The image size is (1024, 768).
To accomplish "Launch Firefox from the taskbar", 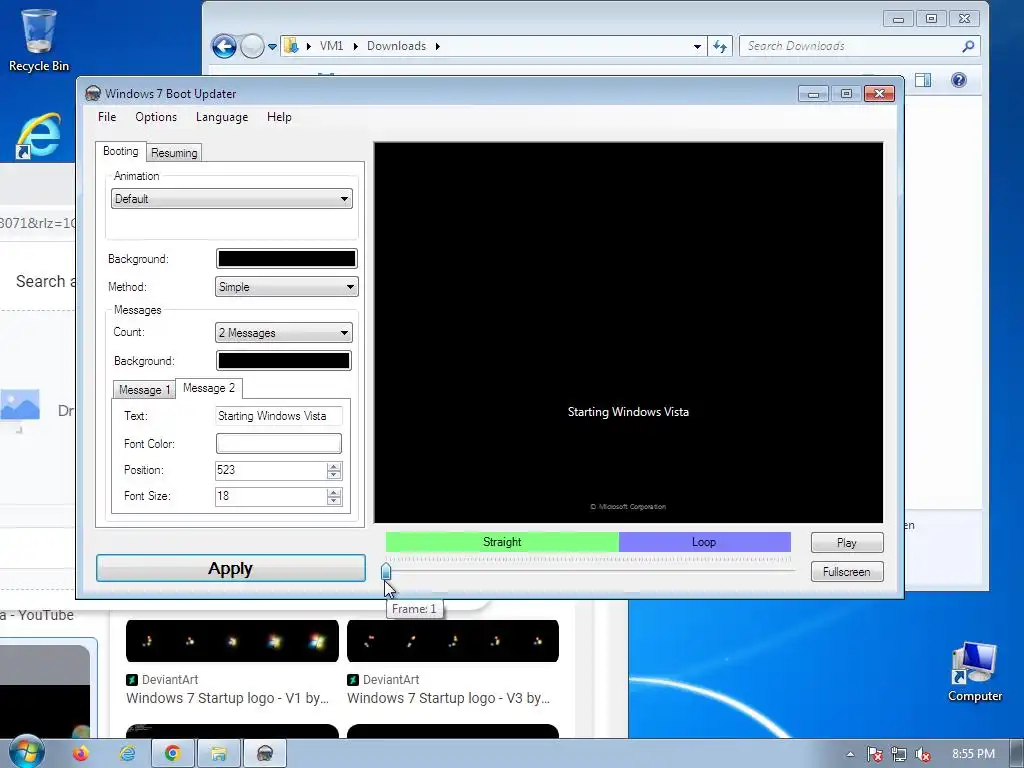I will tap(81, 754).
